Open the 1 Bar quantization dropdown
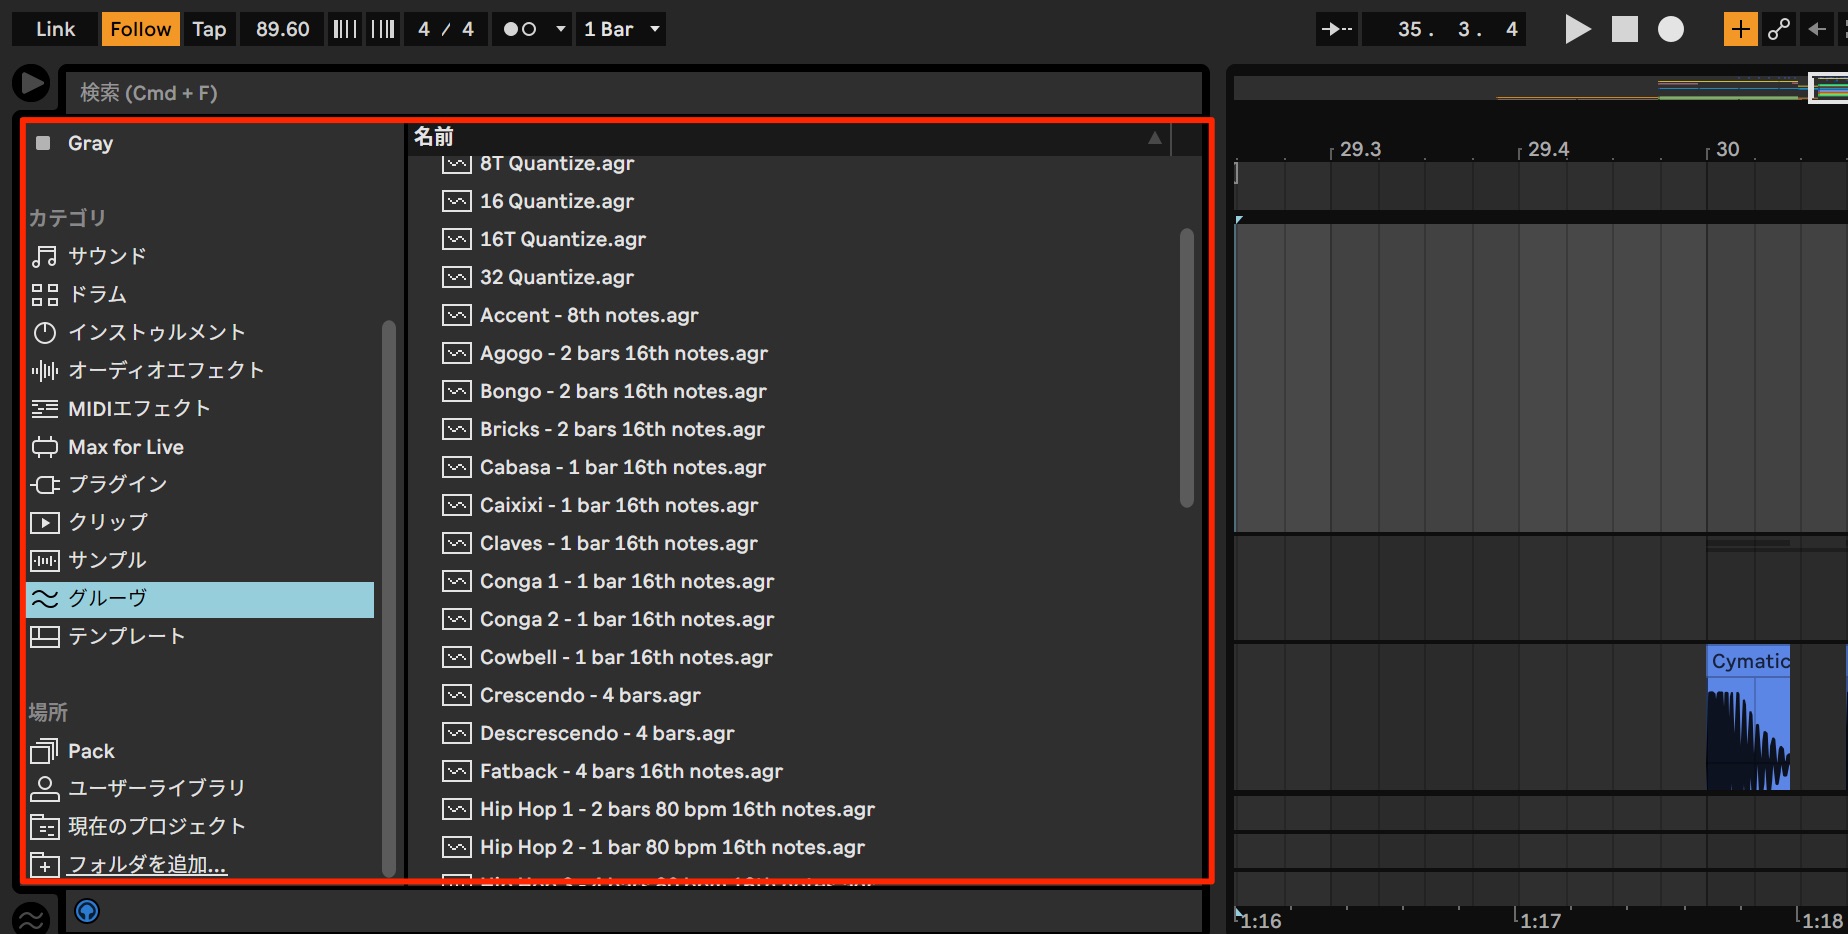Screen dimensions: 1848x934 point(621,29)
